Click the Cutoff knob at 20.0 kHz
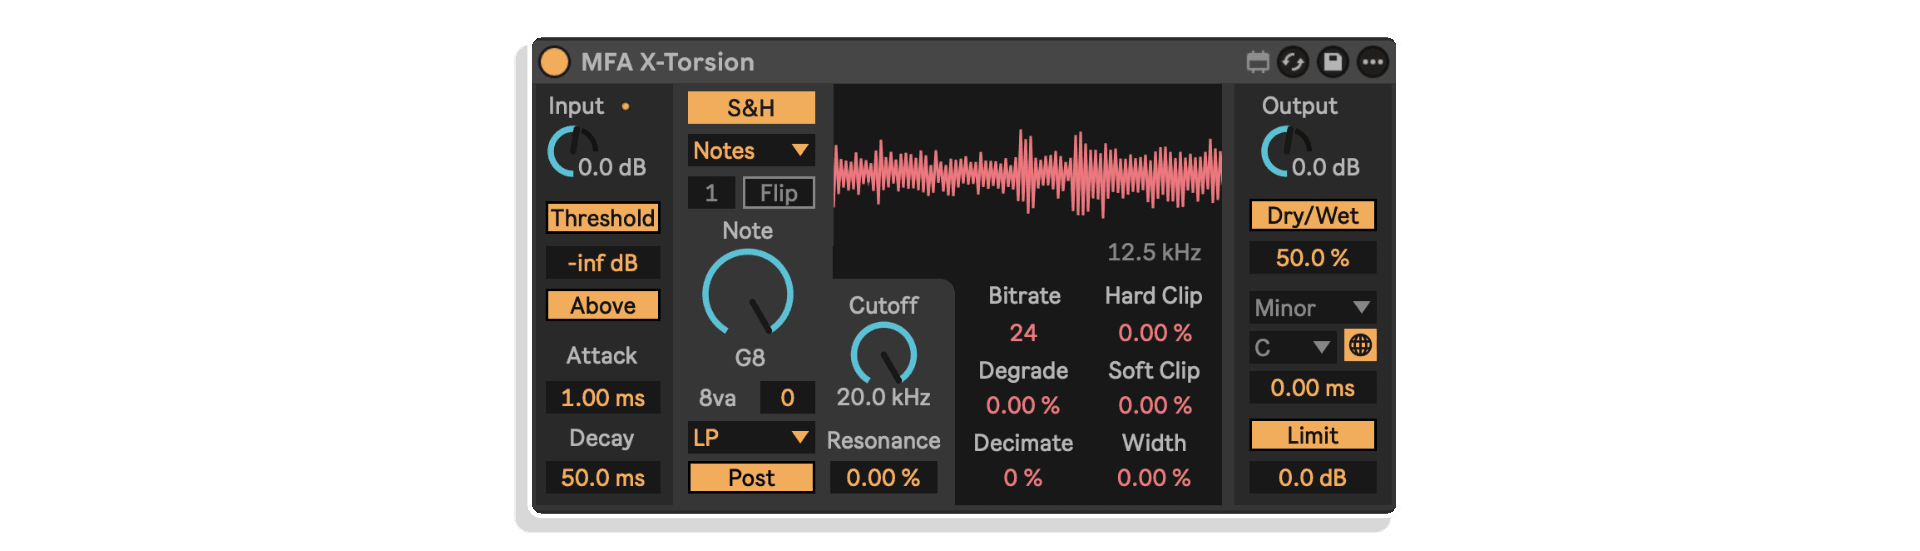1920x551 pixels. (883, 352)
